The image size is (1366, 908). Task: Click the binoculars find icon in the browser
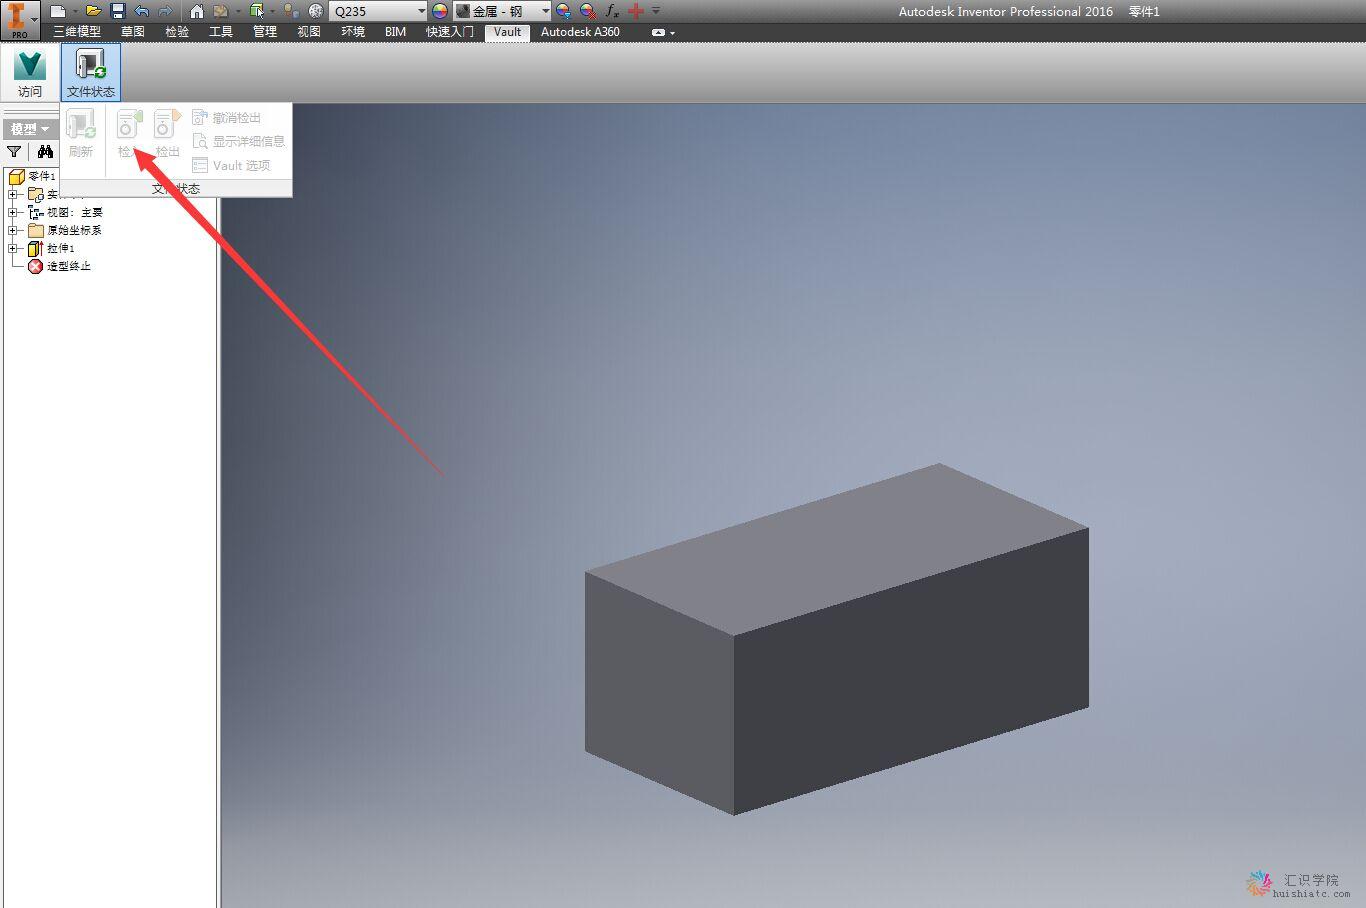coord(45,152)
